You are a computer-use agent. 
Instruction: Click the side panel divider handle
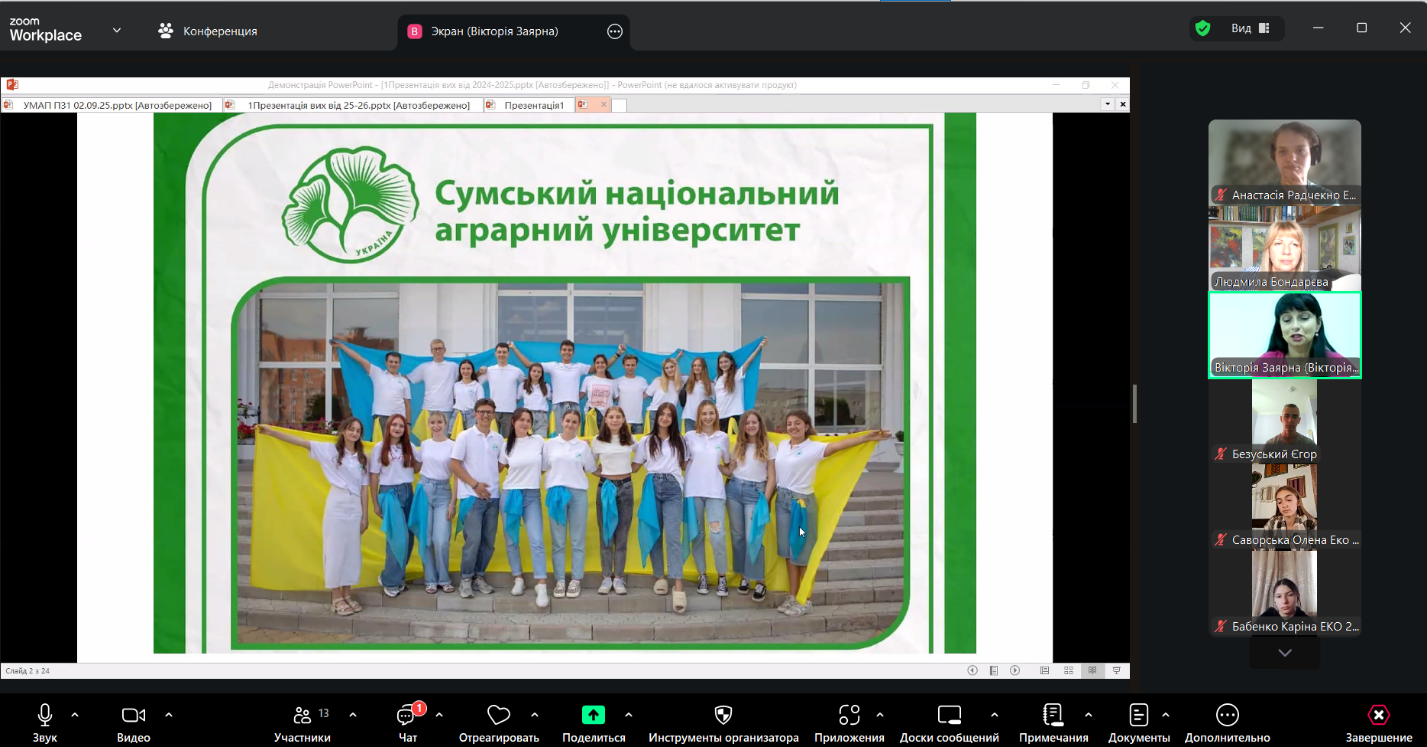coord(1134,403)
